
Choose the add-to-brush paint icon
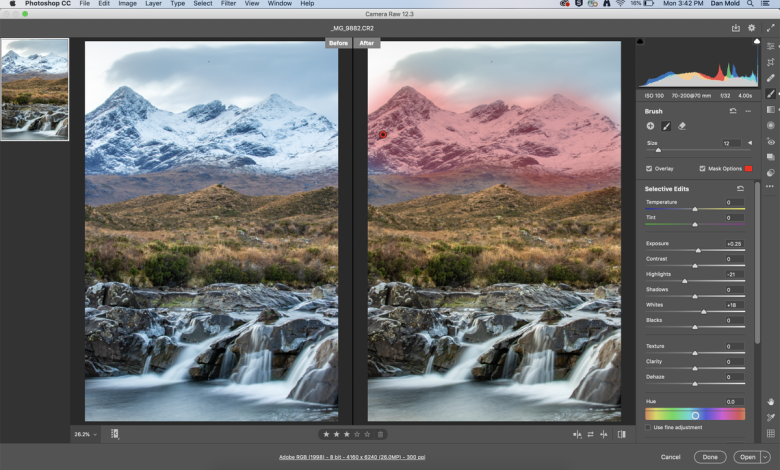pos(666,126)
